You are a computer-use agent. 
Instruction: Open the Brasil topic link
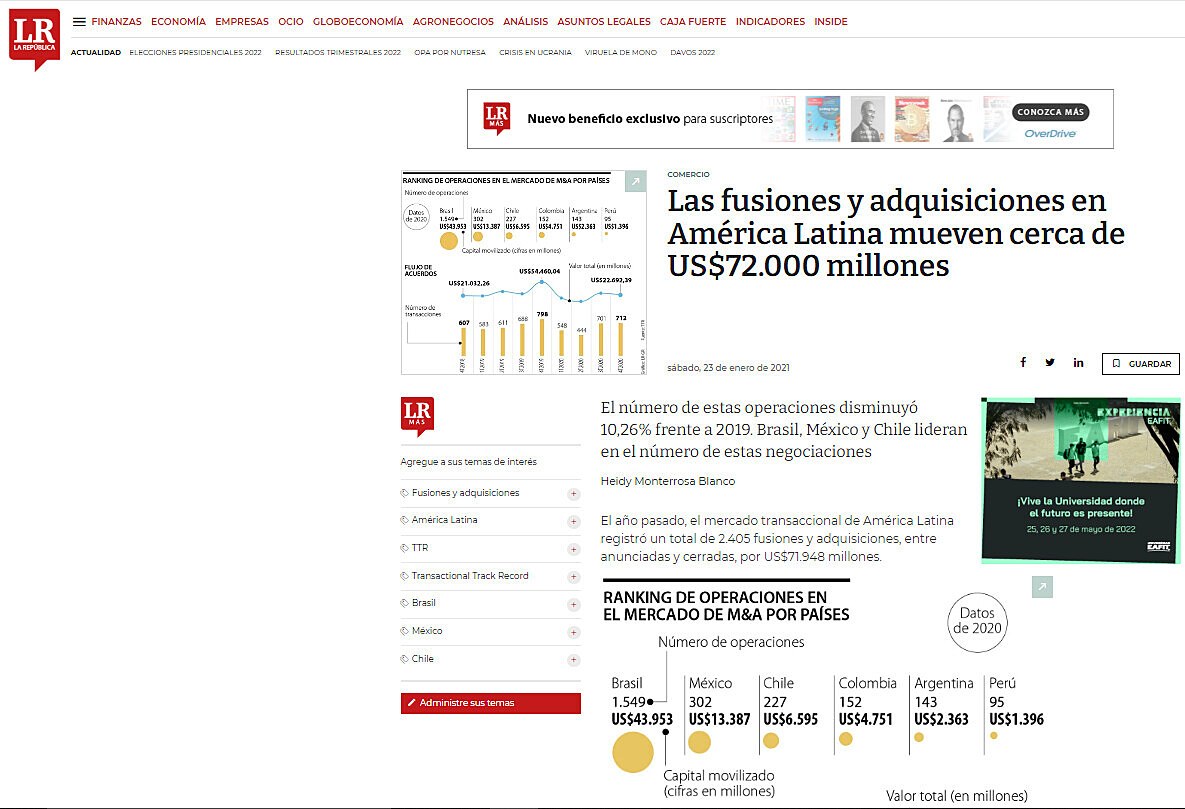point(423,603)
